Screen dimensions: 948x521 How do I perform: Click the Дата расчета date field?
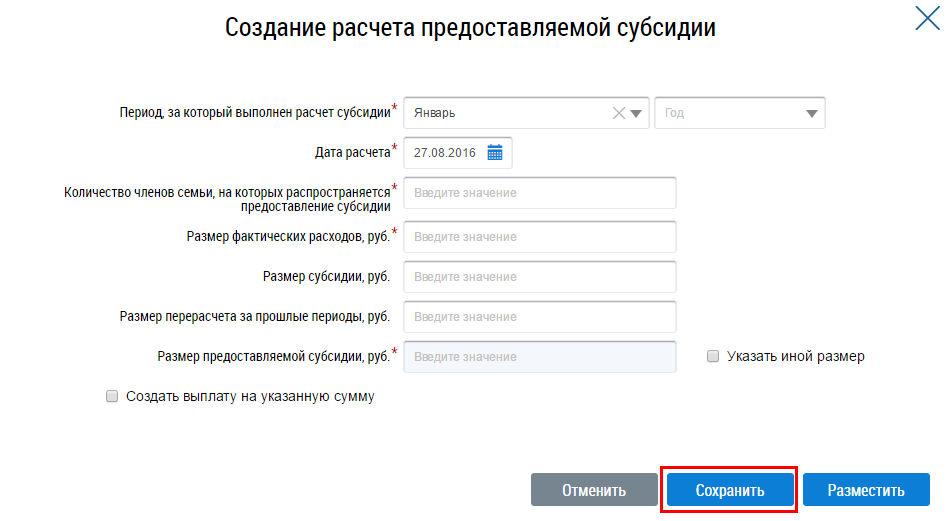click(446, 153)
